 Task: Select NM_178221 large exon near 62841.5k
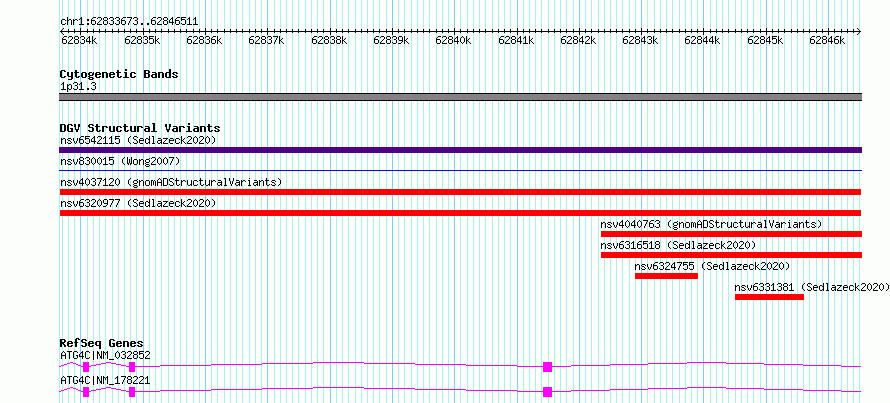[547, 392]
